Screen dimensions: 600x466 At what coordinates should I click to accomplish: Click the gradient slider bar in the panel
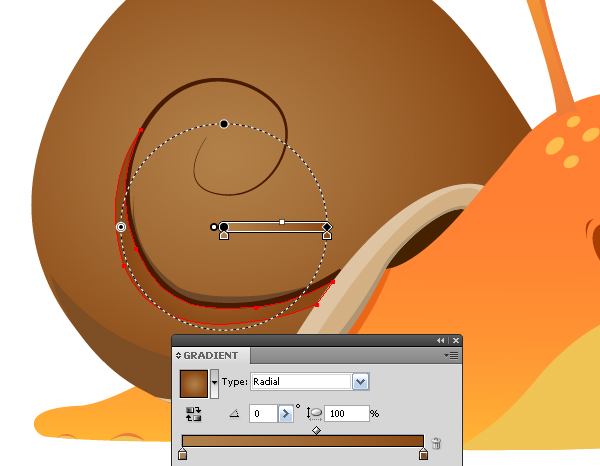point(303,441)
